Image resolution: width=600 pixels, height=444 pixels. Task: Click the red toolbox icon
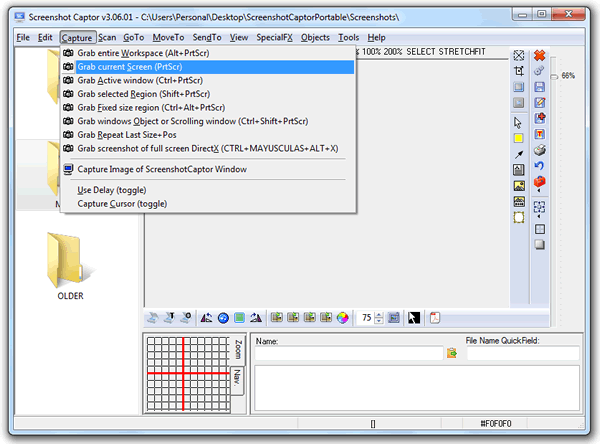[x=540, y=181]
